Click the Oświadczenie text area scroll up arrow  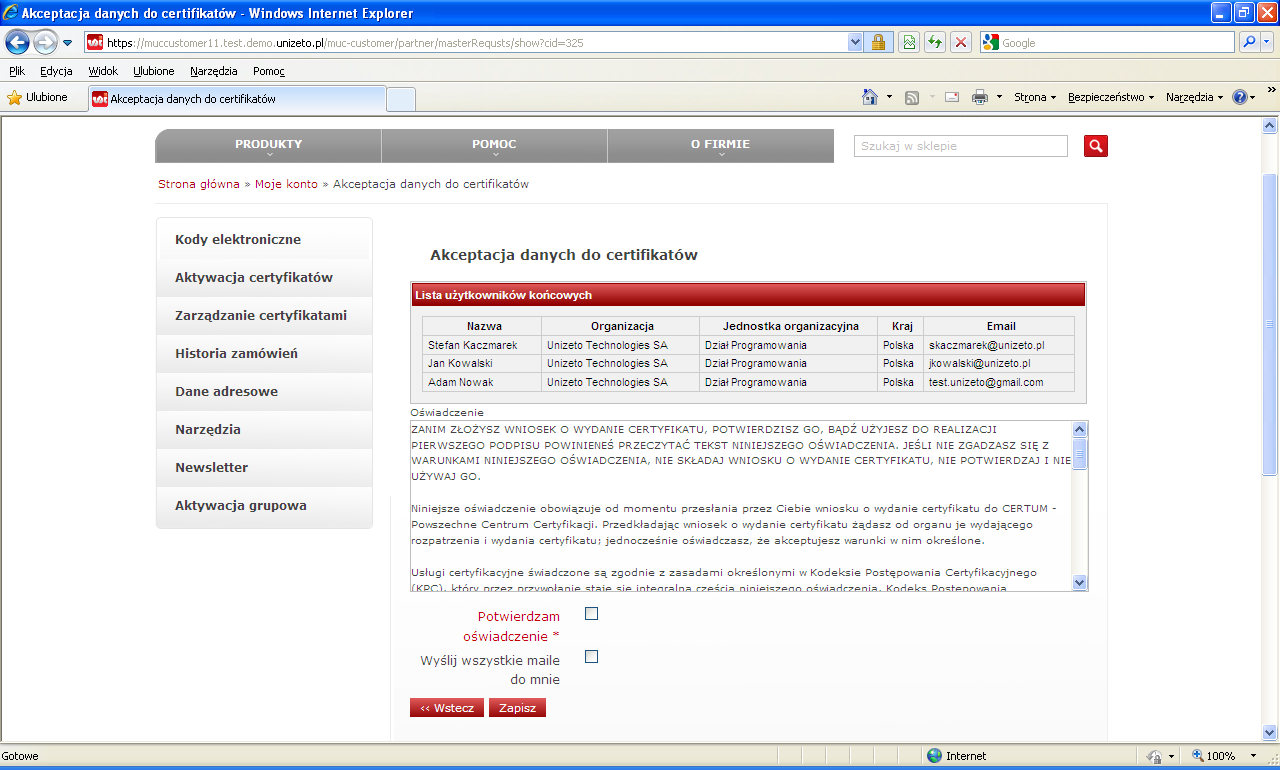tap(1079, 429)
